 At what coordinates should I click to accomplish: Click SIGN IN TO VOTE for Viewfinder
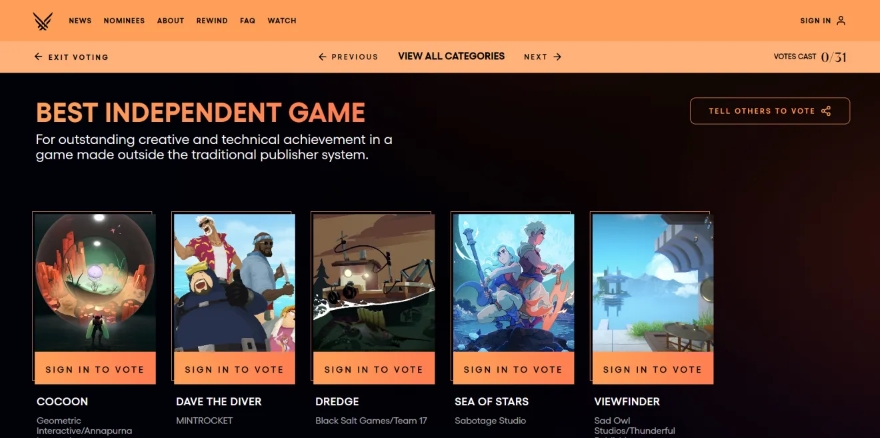(x=653, y=369)
